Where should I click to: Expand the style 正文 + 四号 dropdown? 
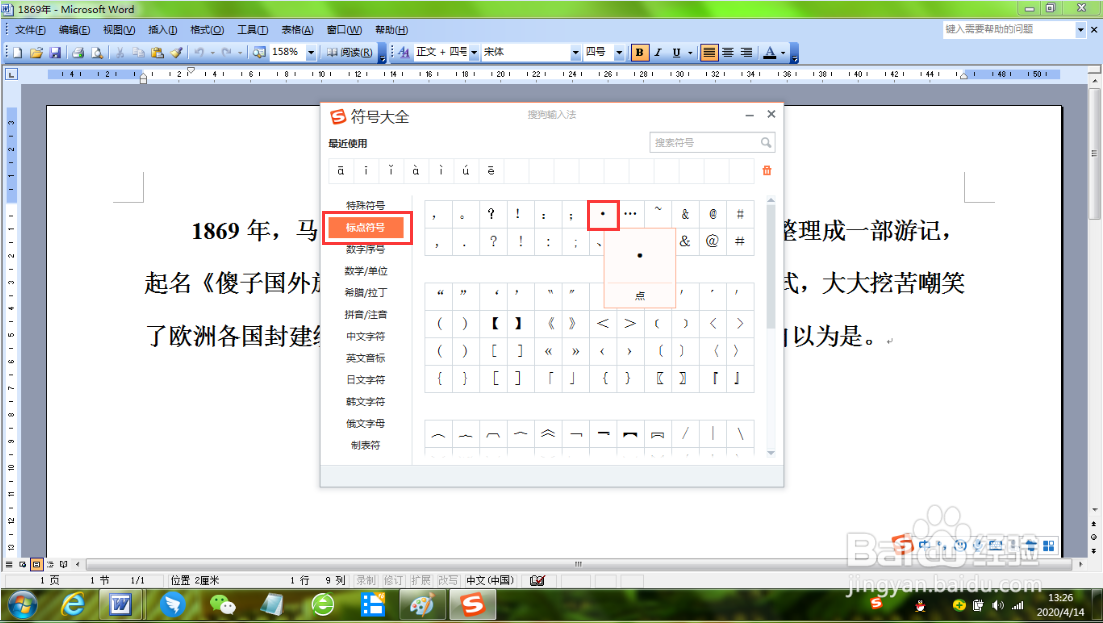point(474,53)
